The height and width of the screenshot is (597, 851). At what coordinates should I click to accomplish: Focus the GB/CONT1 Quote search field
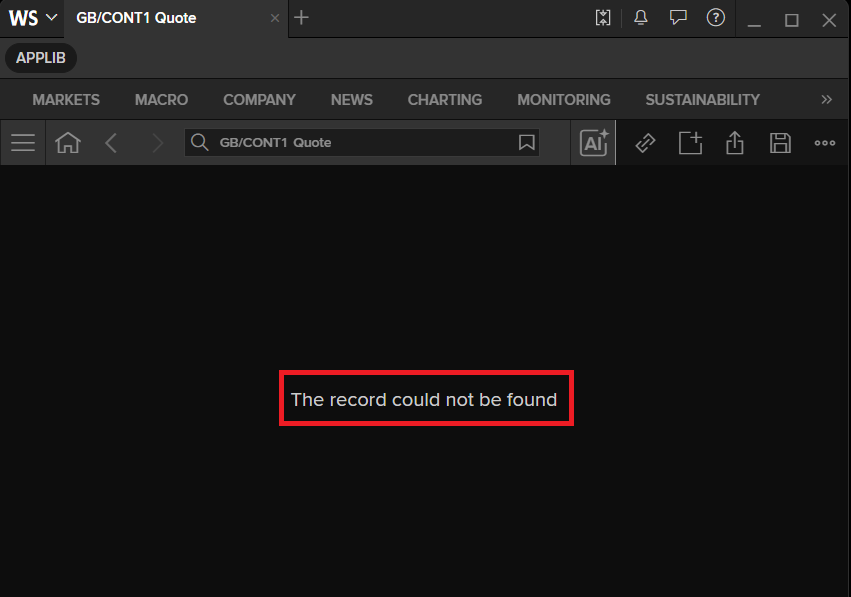click(x=362, y=142)
